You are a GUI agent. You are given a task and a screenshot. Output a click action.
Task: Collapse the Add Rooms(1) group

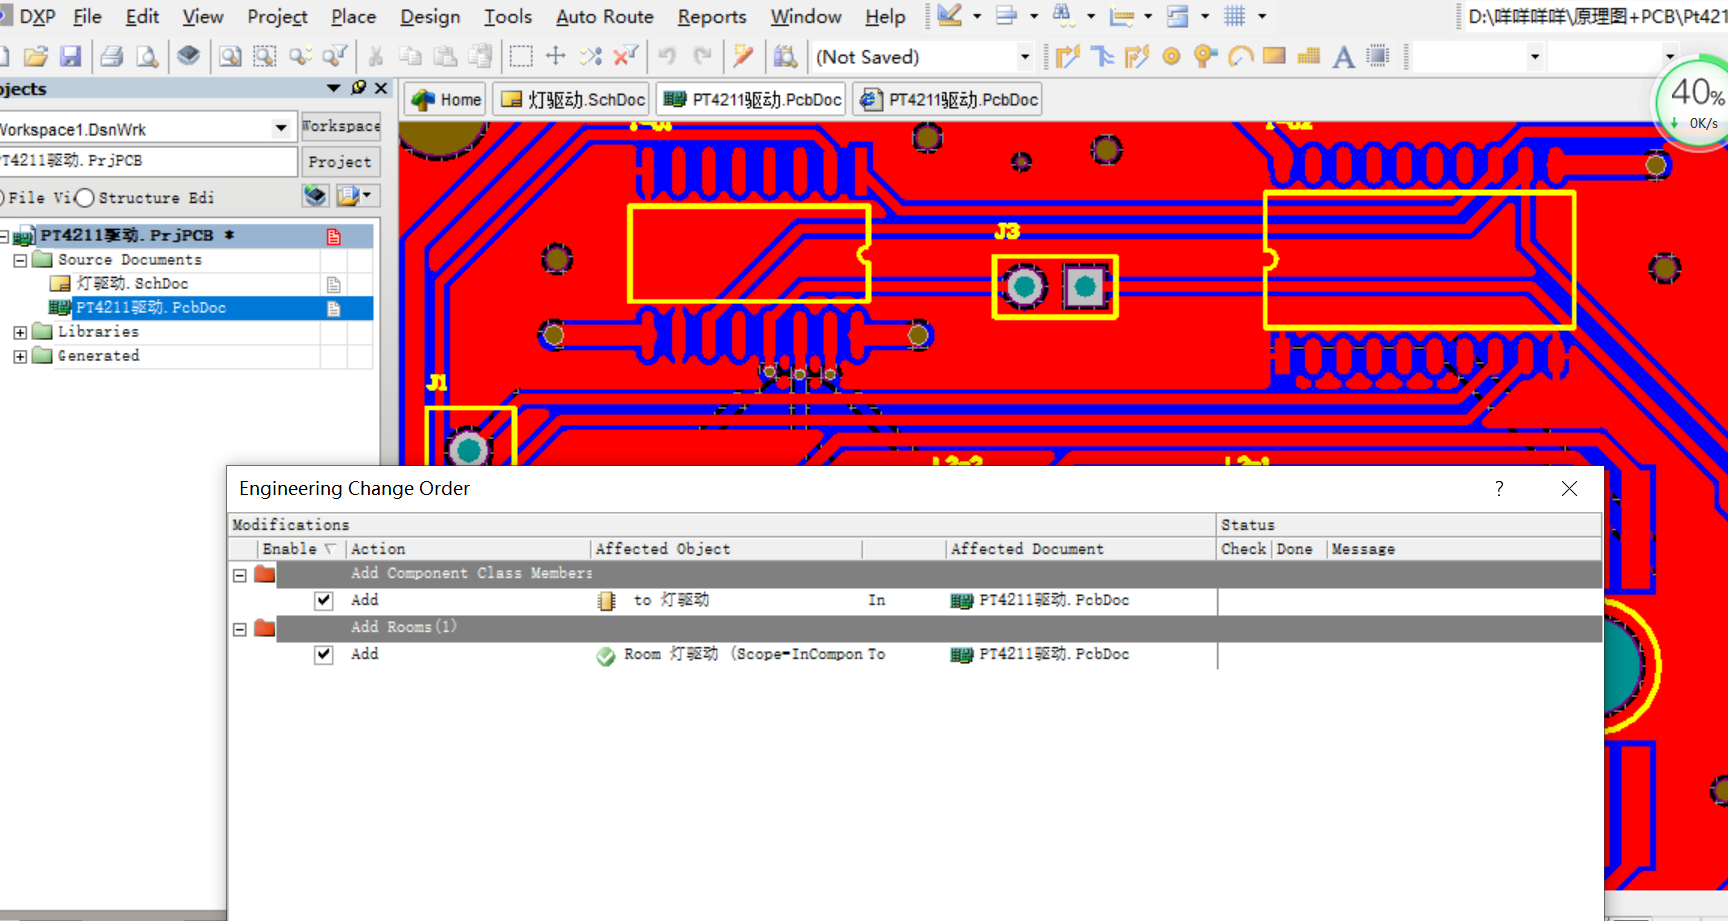click(240, 629)
